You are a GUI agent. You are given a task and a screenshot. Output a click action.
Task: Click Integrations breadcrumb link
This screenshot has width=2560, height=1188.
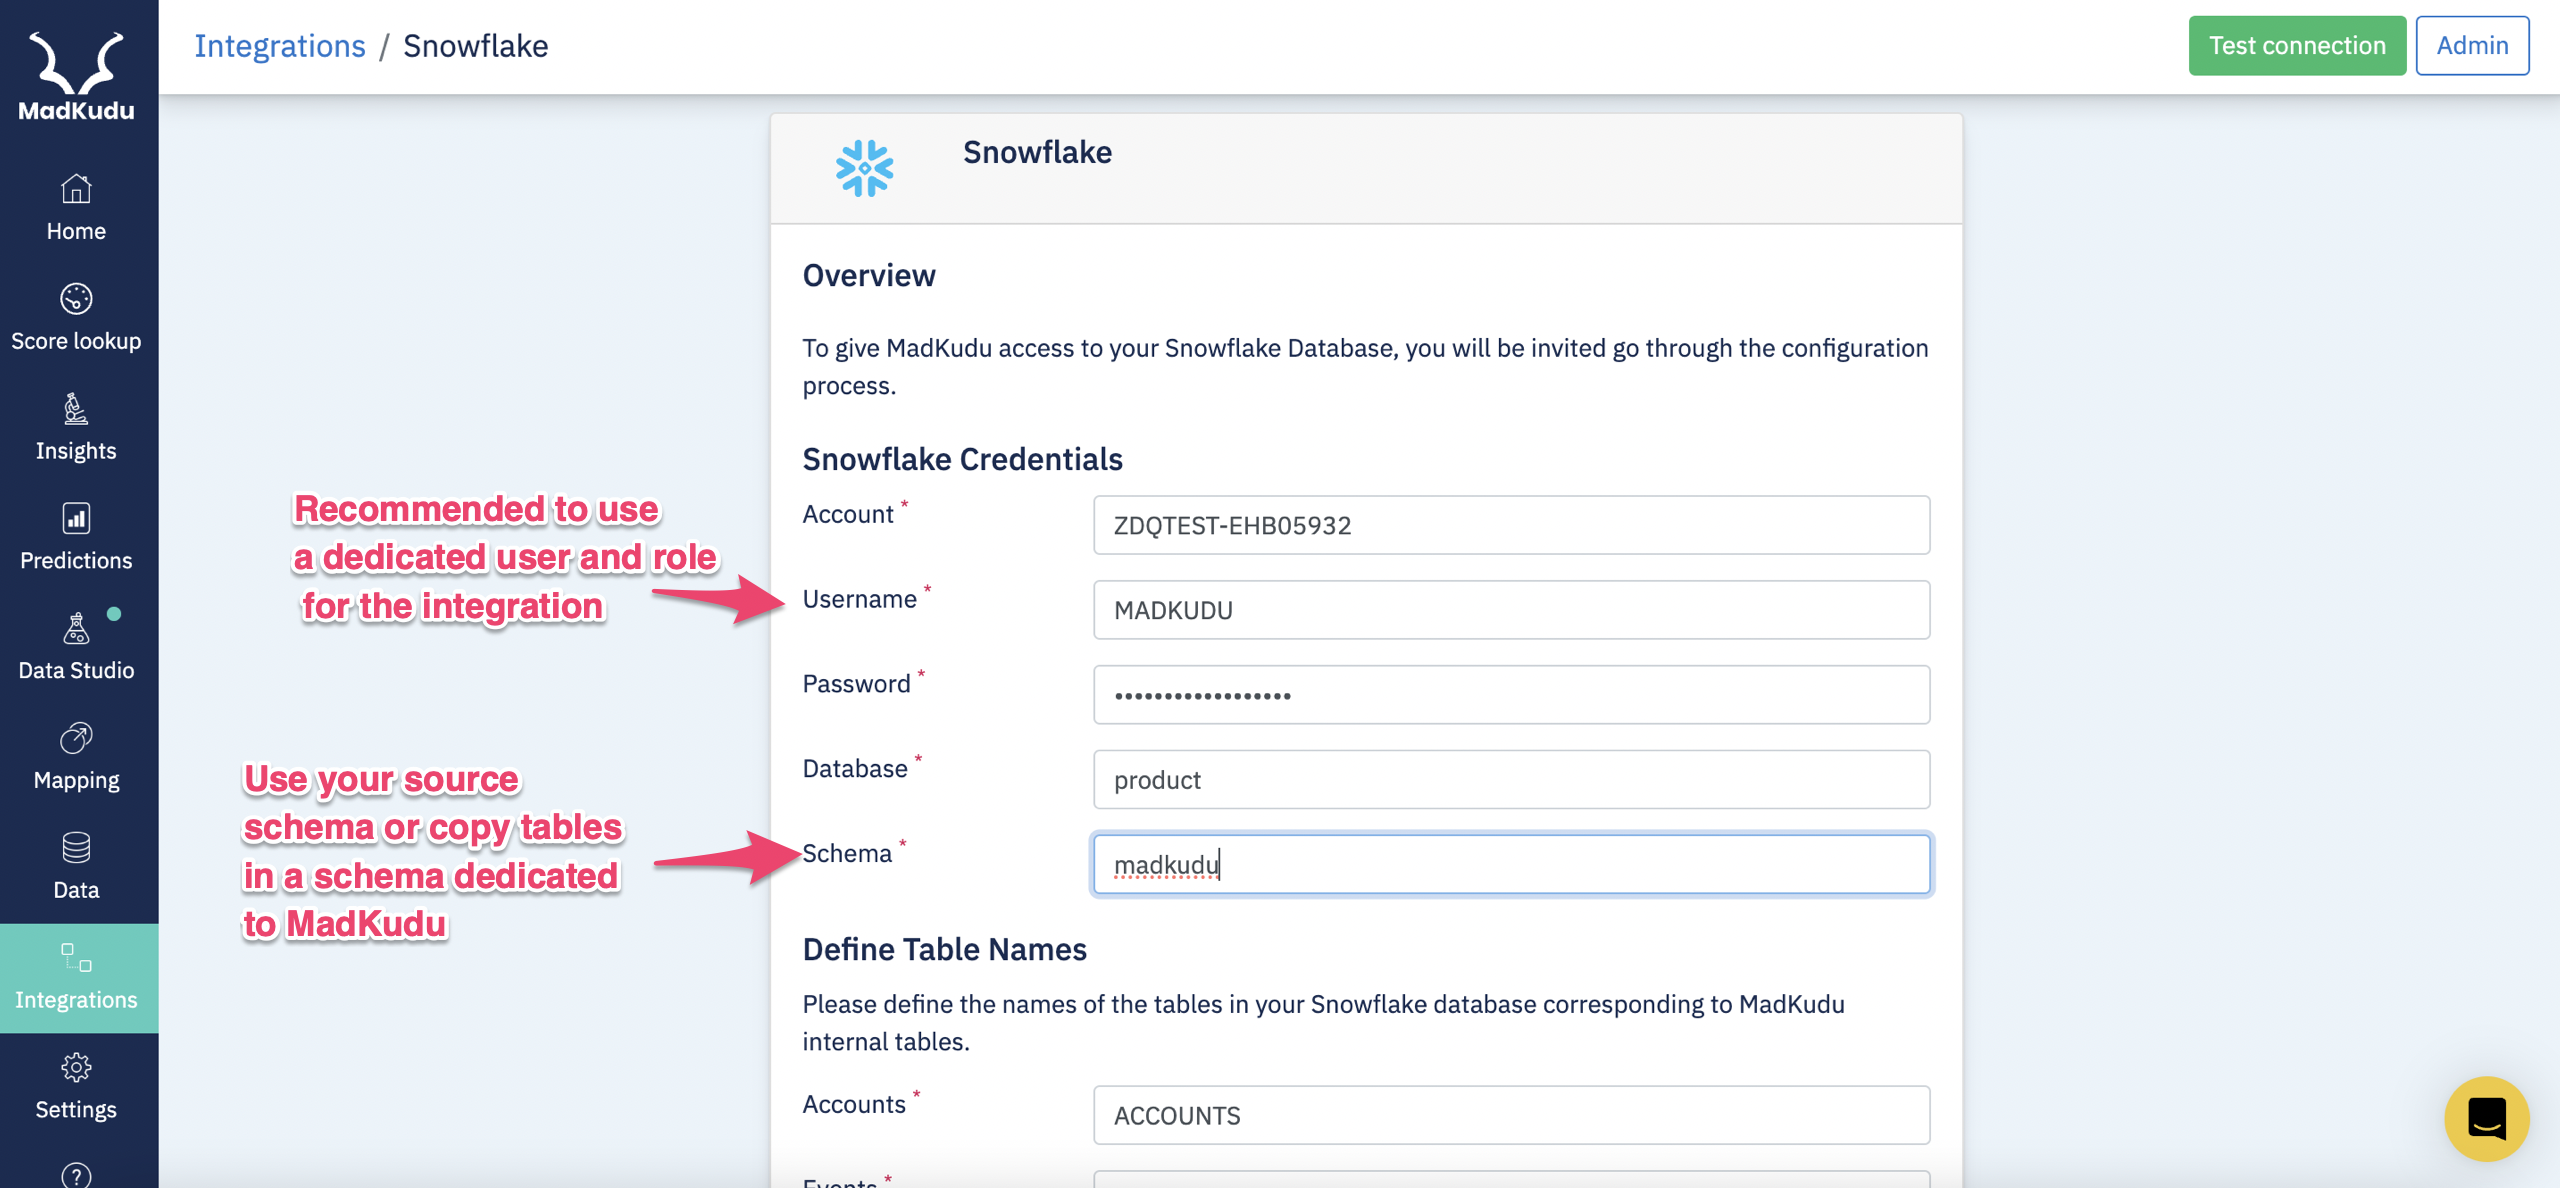(280, 46)
